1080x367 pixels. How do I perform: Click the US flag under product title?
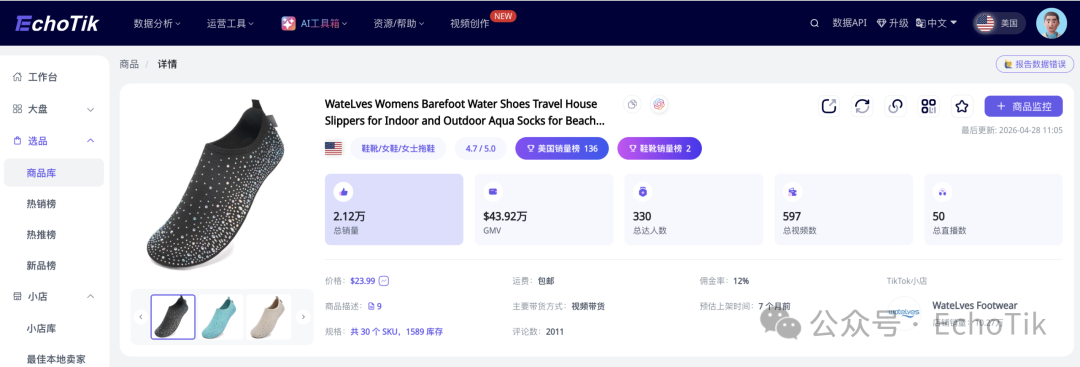tap(333, 148)
